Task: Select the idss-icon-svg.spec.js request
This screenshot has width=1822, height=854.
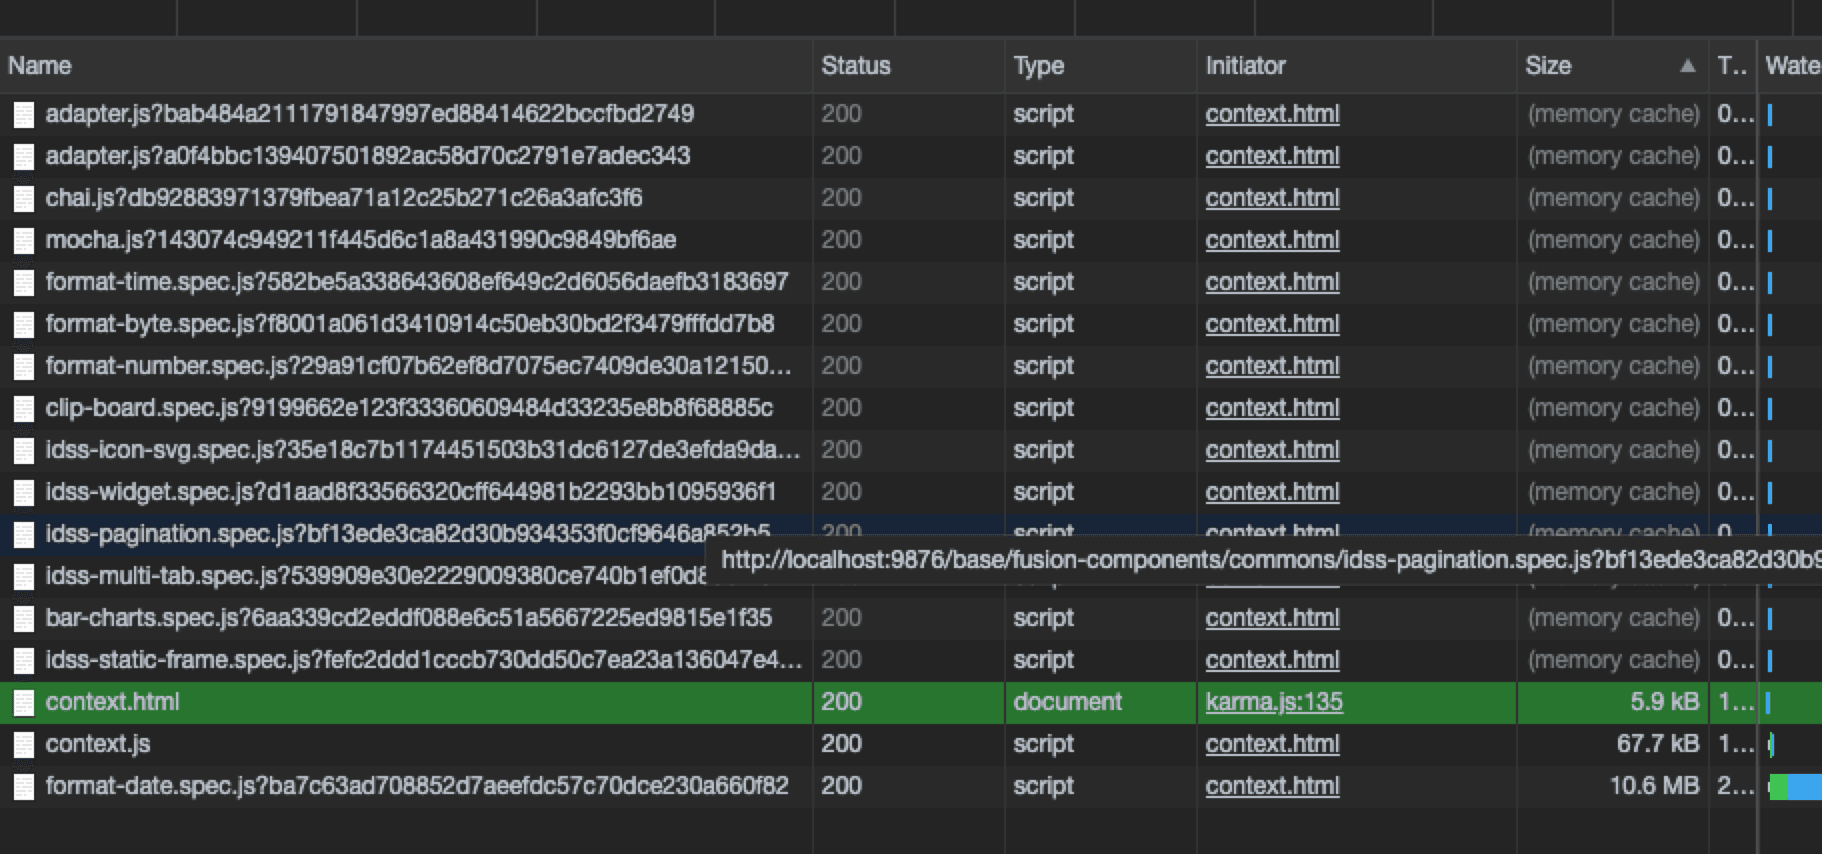Action: 422,450
